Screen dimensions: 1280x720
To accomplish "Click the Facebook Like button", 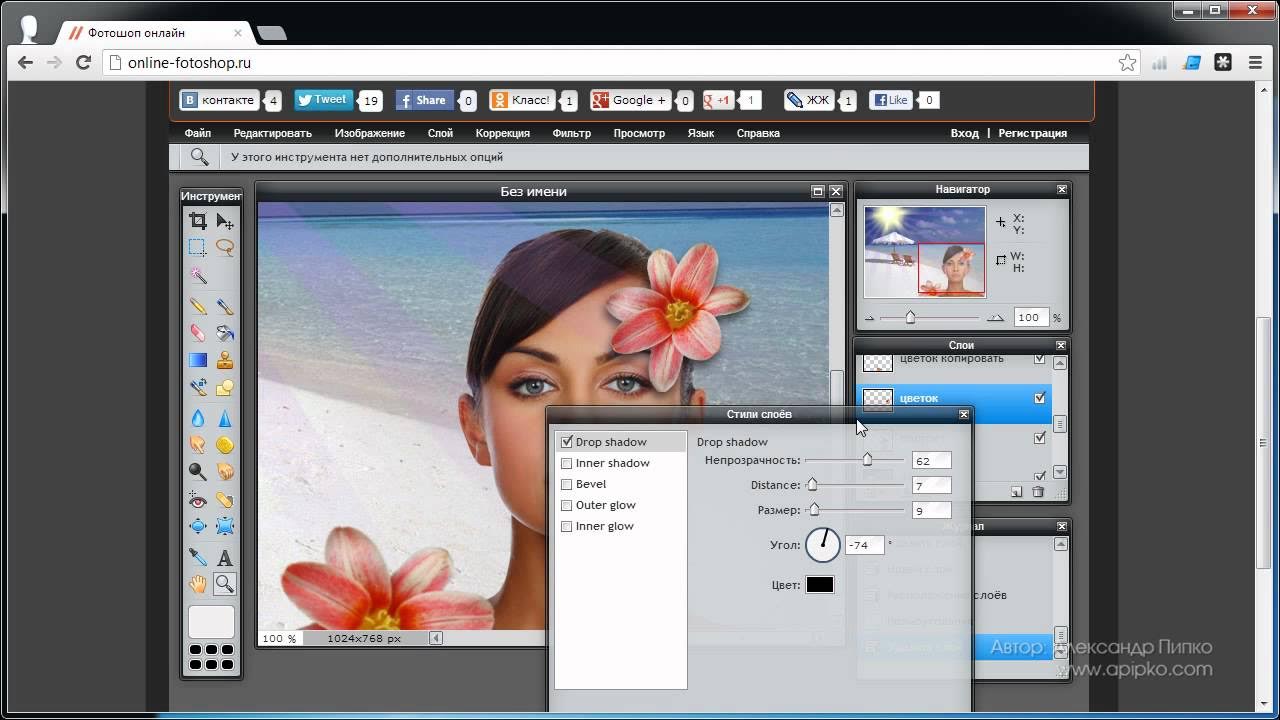I will (x=891, y=100).
